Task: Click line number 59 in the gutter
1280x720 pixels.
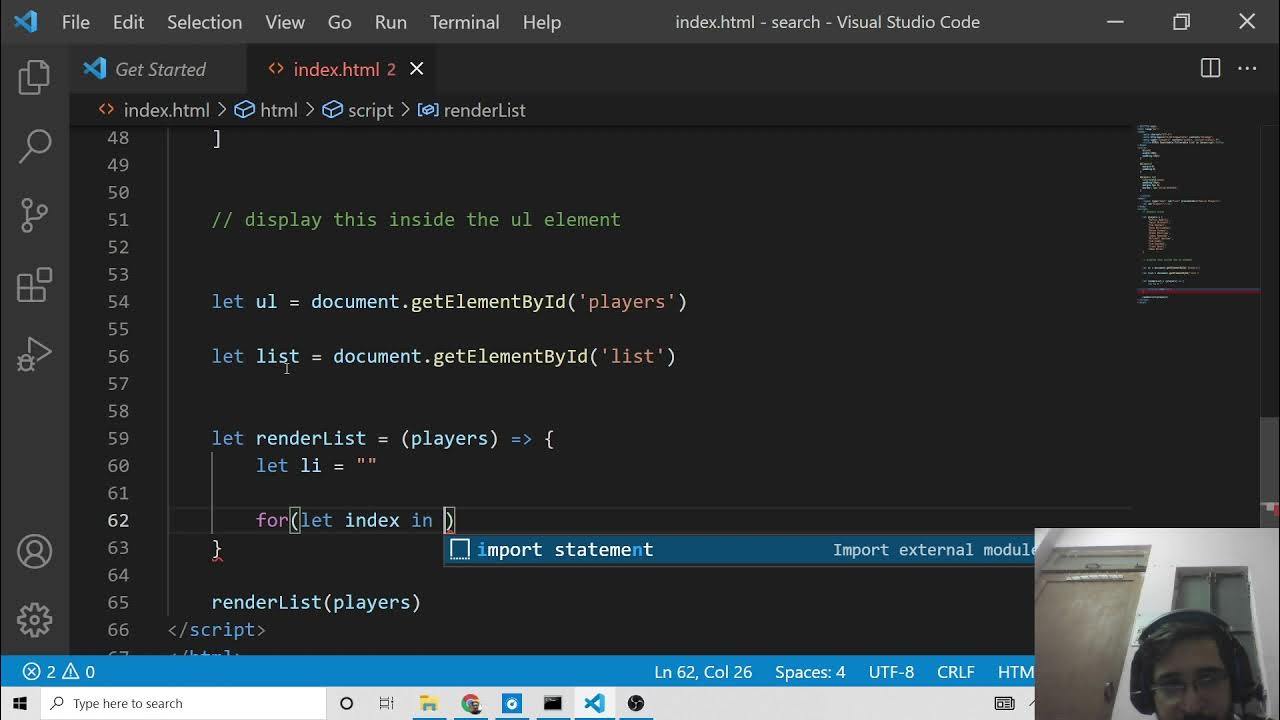Action: 118,438
